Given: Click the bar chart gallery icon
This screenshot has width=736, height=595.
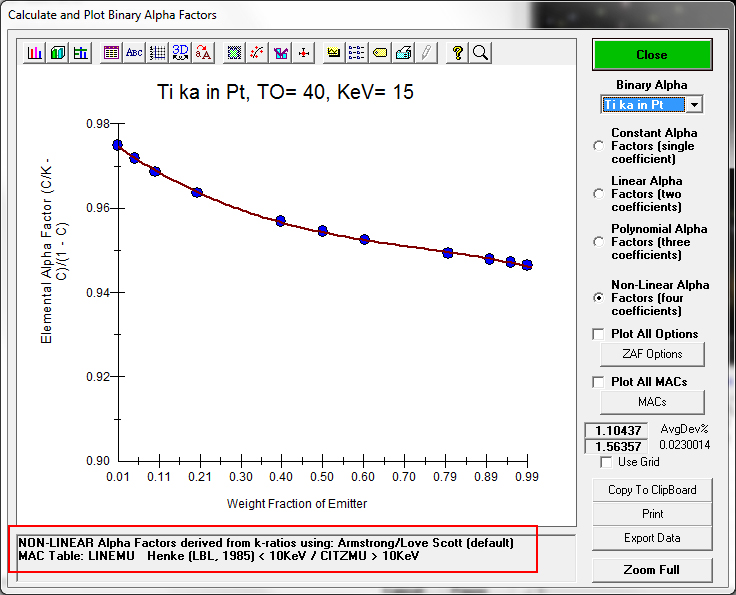Looking at the screenshot, I should coord(35,53).
